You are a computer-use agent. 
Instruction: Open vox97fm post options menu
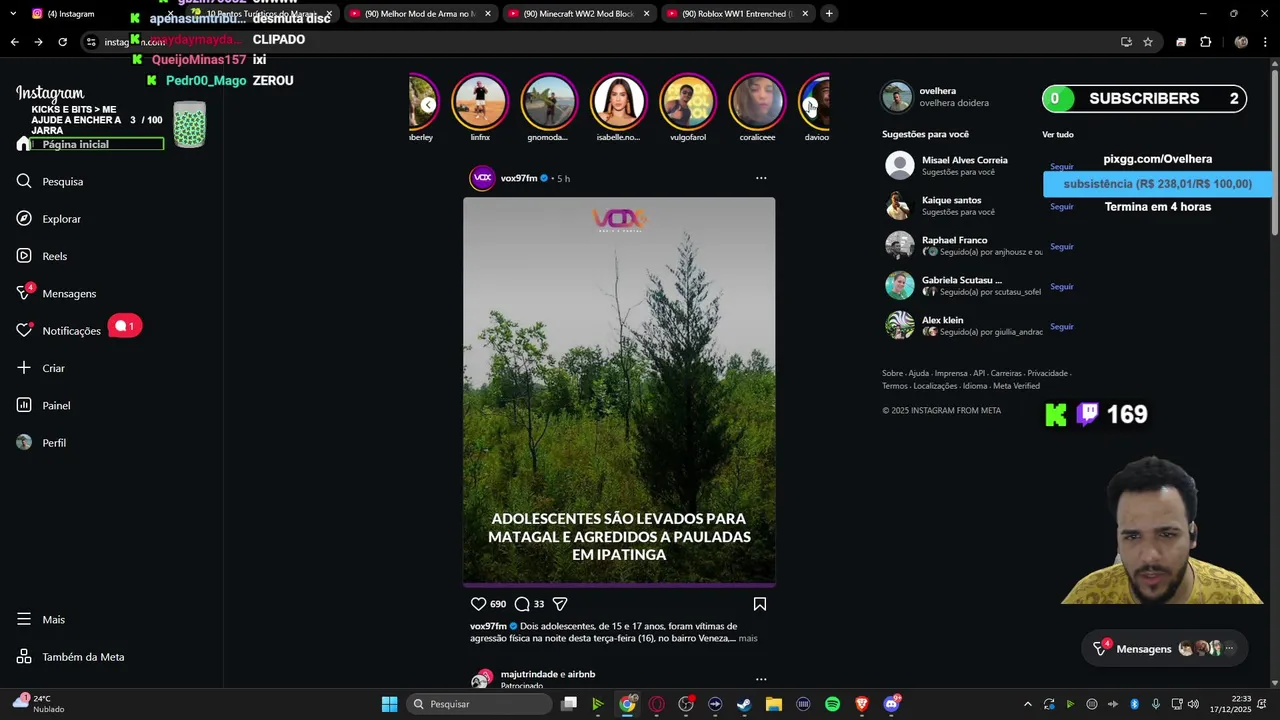click(x=761, y=178)
